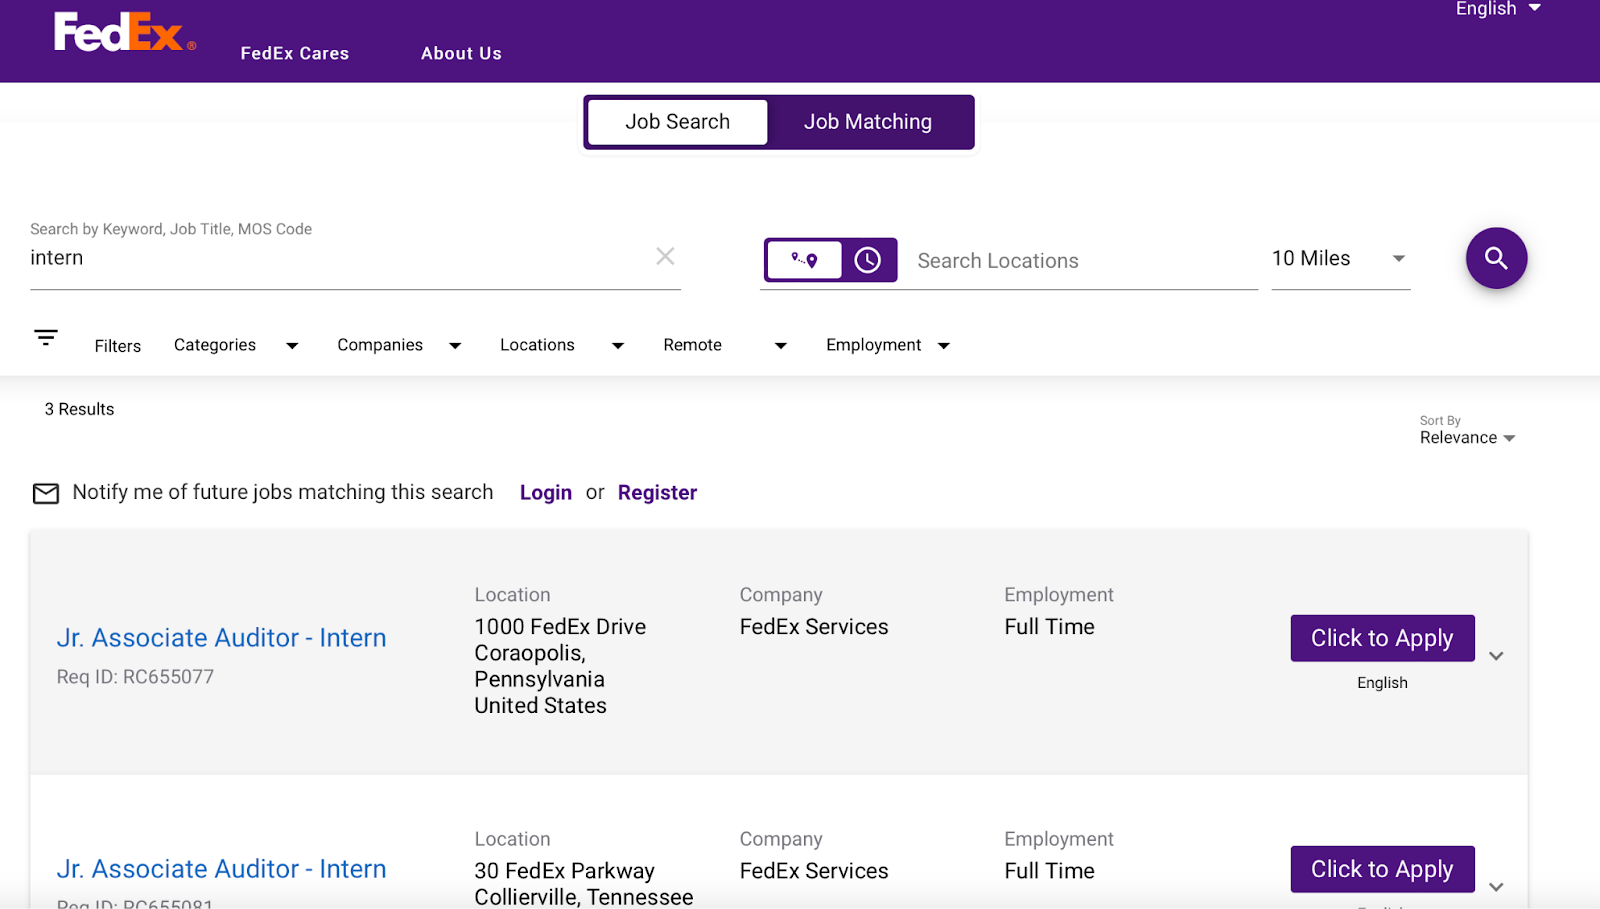Expand the Remote filter
Image resolution: width=1600 pixels, height=909 pixels.
point(725,345)
